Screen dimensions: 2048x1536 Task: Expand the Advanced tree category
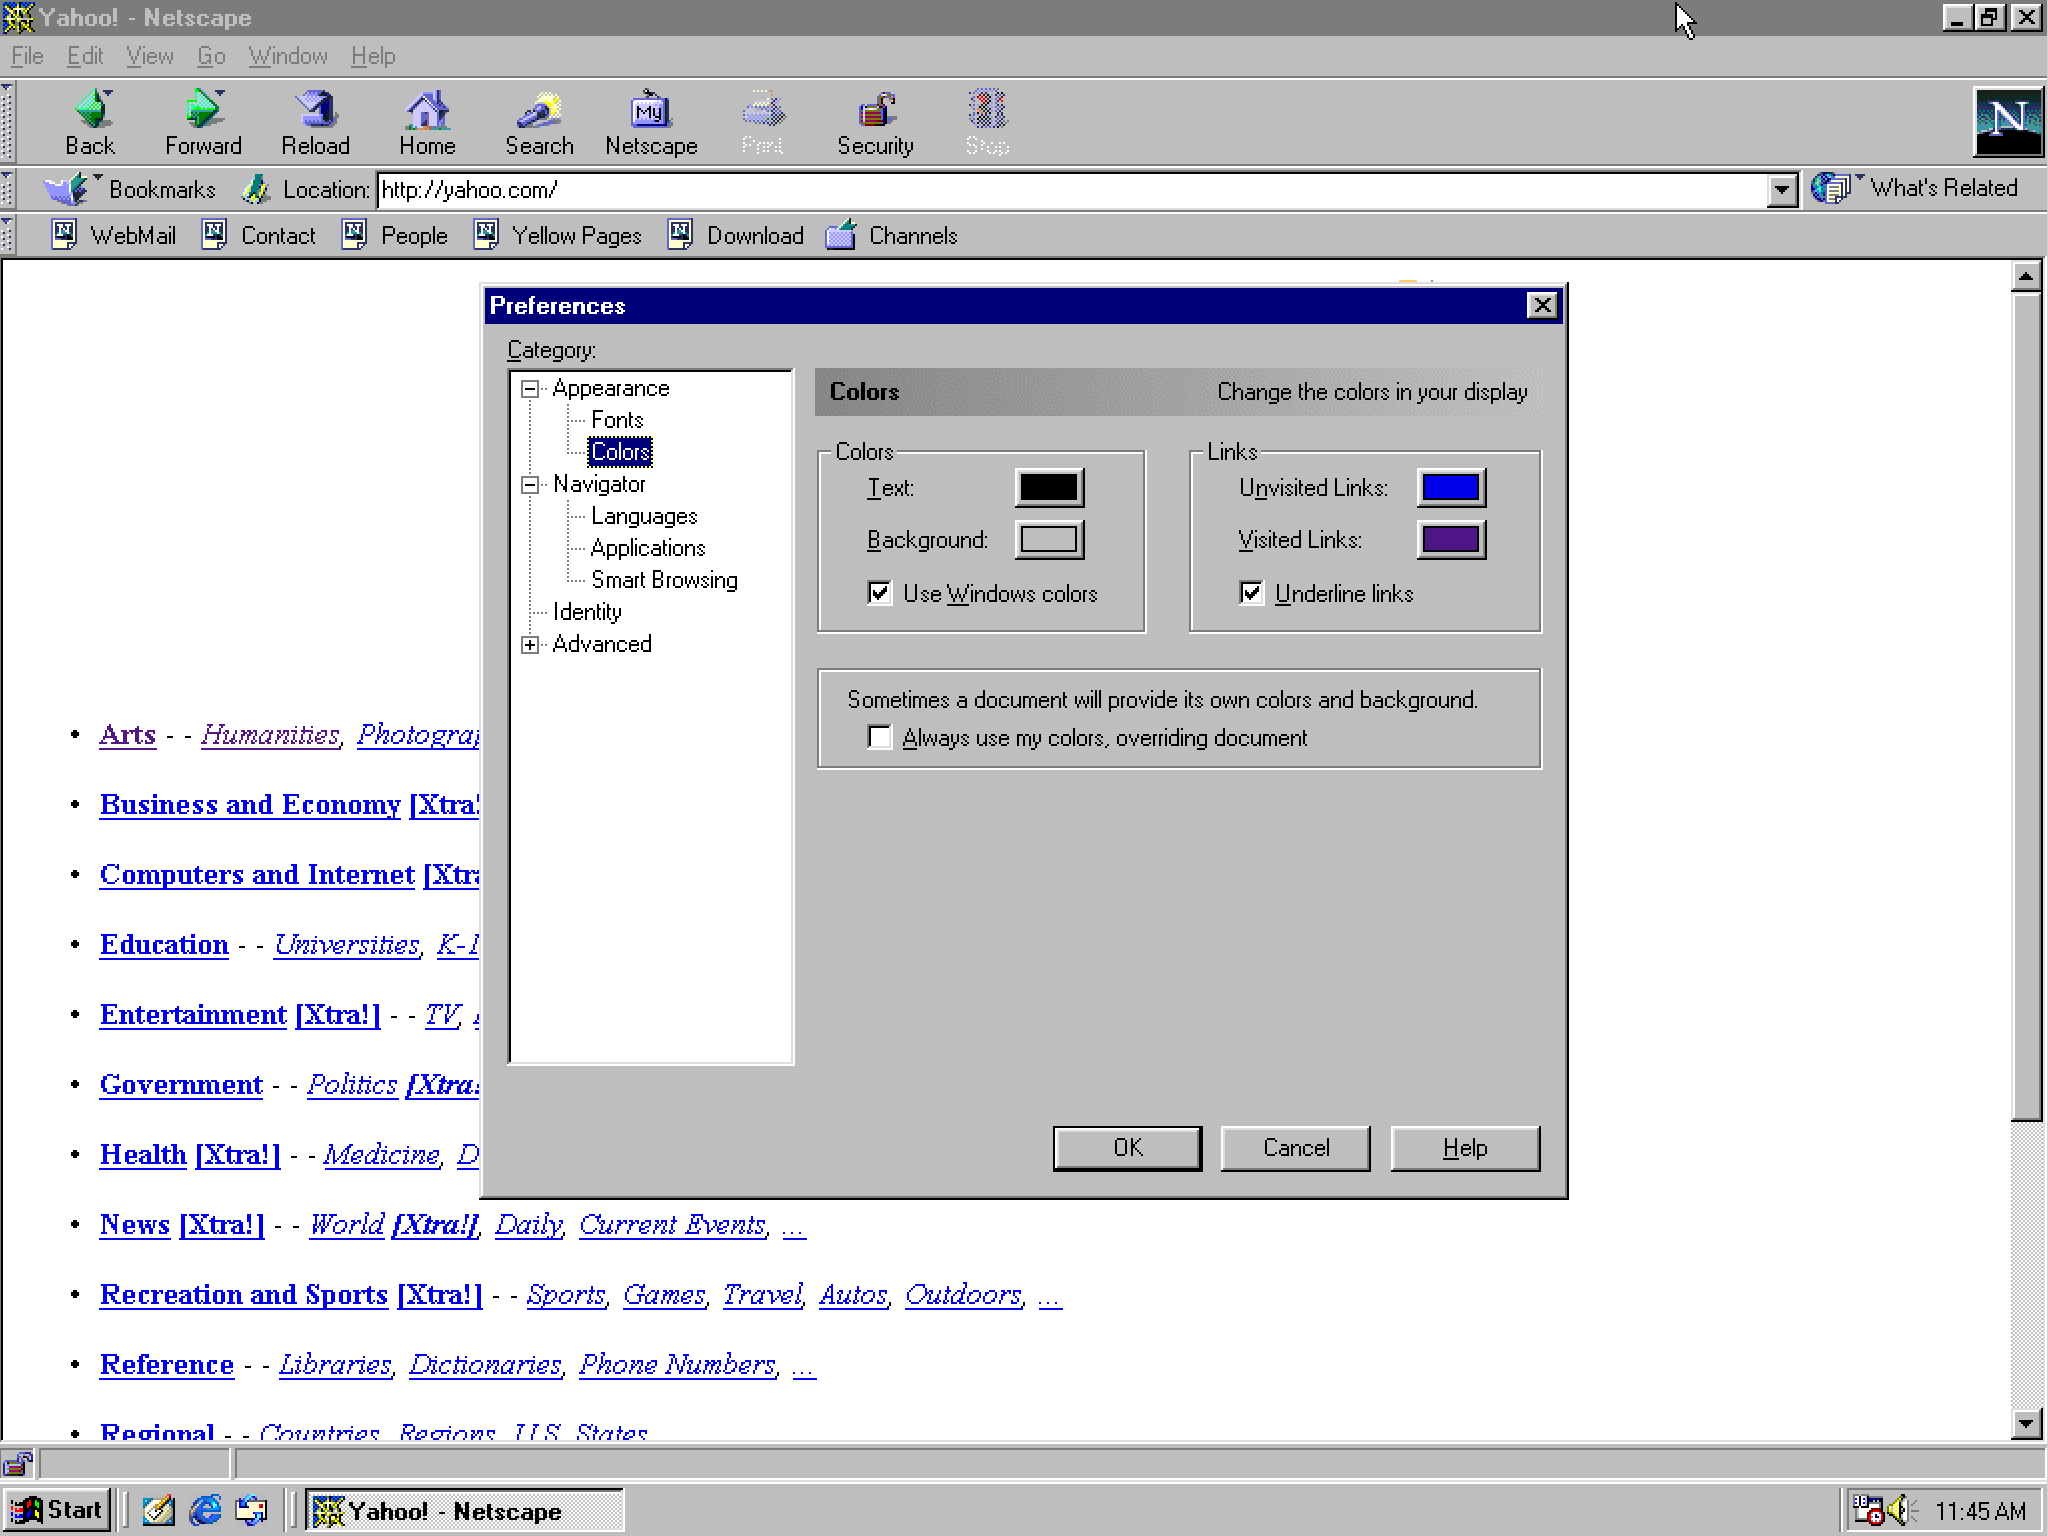(x=530, y=645)
